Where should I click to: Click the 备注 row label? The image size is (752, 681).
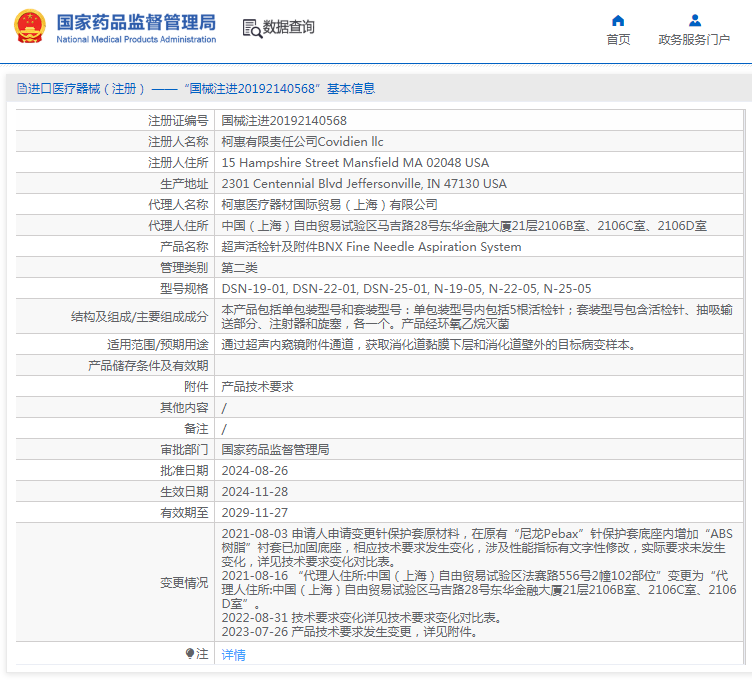click(196, 429)
